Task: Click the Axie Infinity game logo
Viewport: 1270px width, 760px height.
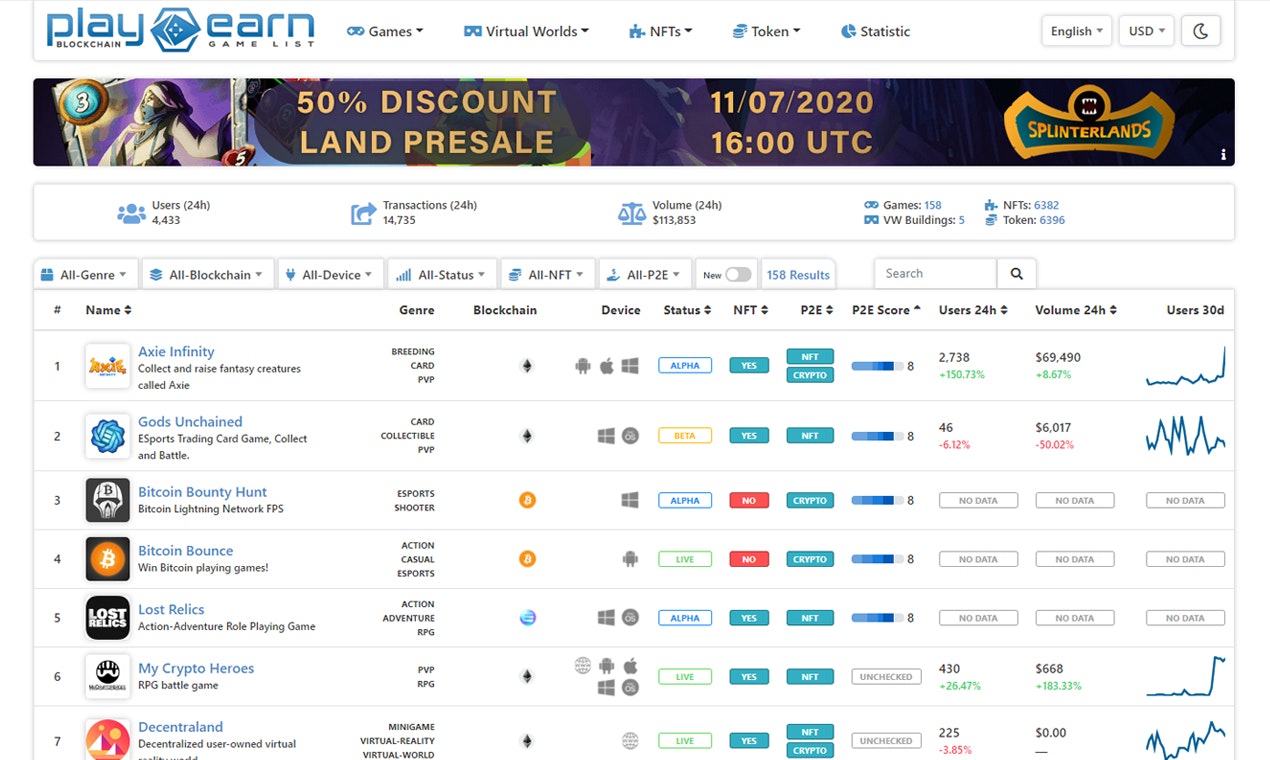Action: tap(107, 366)
